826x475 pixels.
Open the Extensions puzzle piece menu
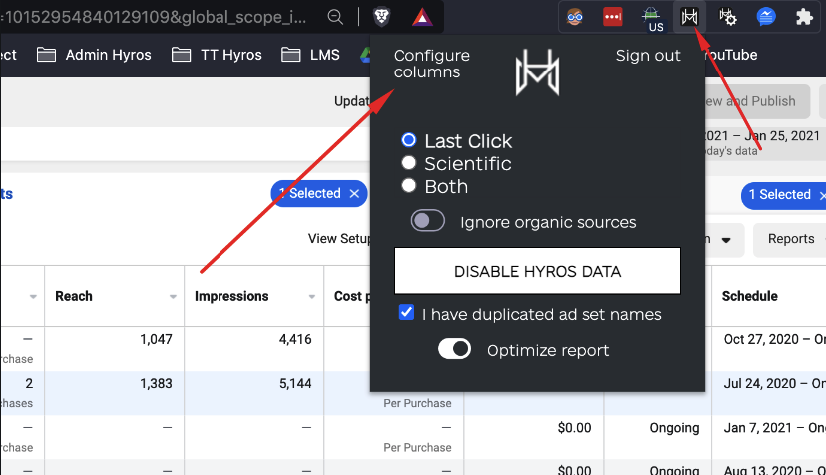click(x=804, y=17)
